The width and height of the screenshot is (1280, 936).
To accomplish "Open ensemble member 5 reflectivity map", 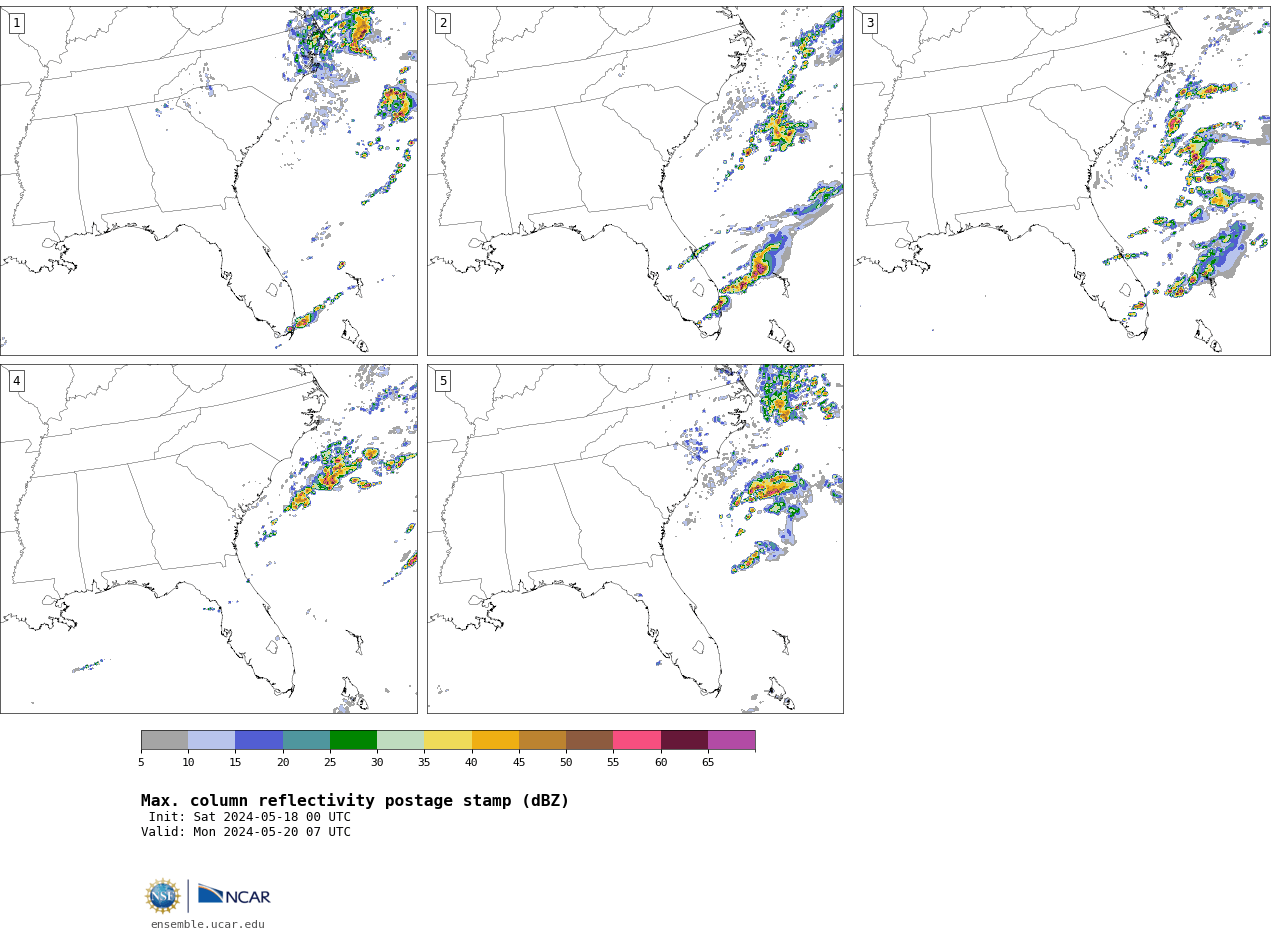I will pyautogui.click(x=635, y=539).
